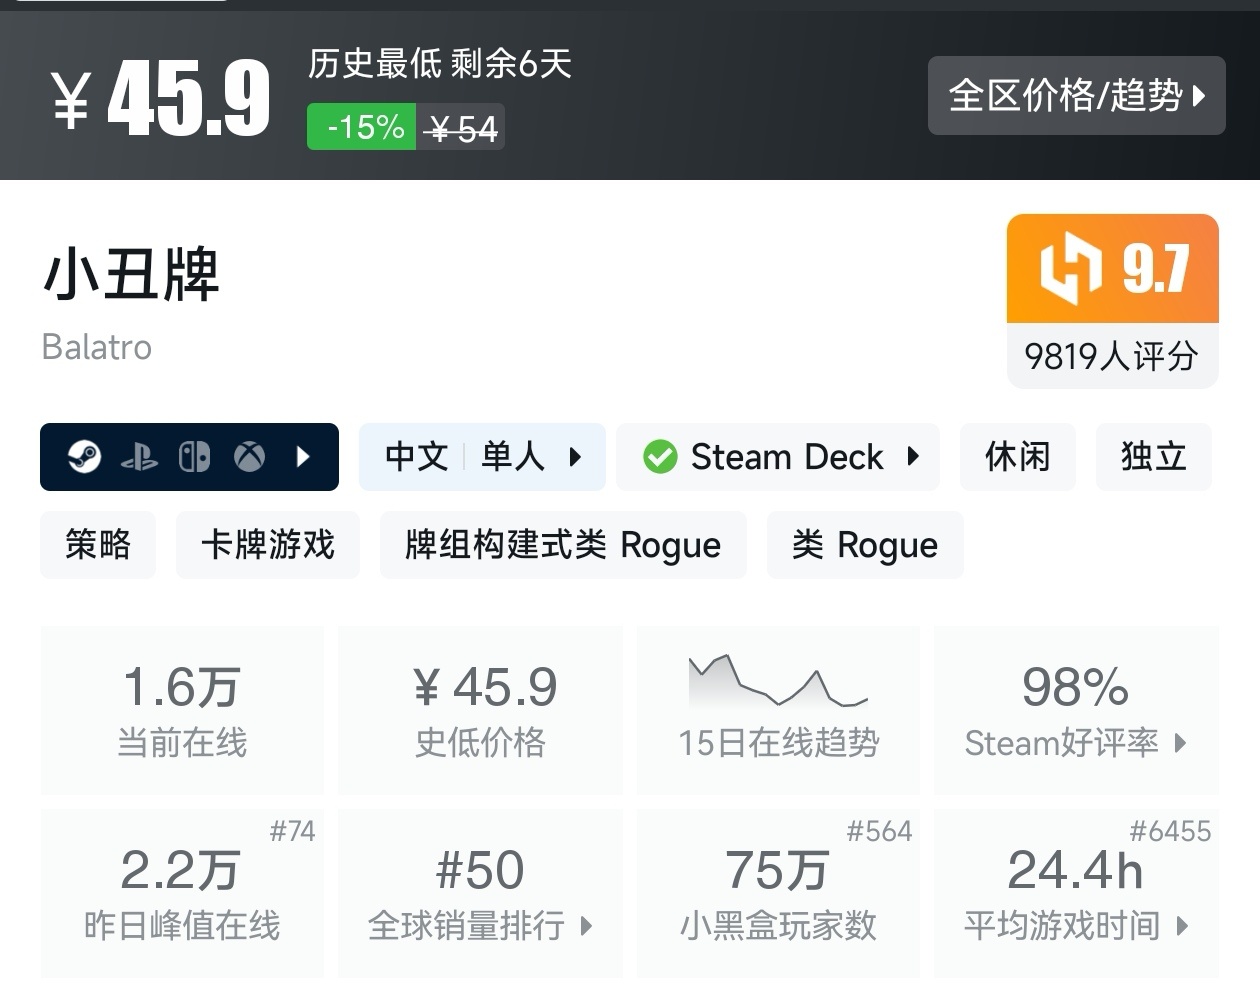Click the green Steam Deck verified checkmark
Screen dimensions: 1260x1004
(x=659, y=457)
